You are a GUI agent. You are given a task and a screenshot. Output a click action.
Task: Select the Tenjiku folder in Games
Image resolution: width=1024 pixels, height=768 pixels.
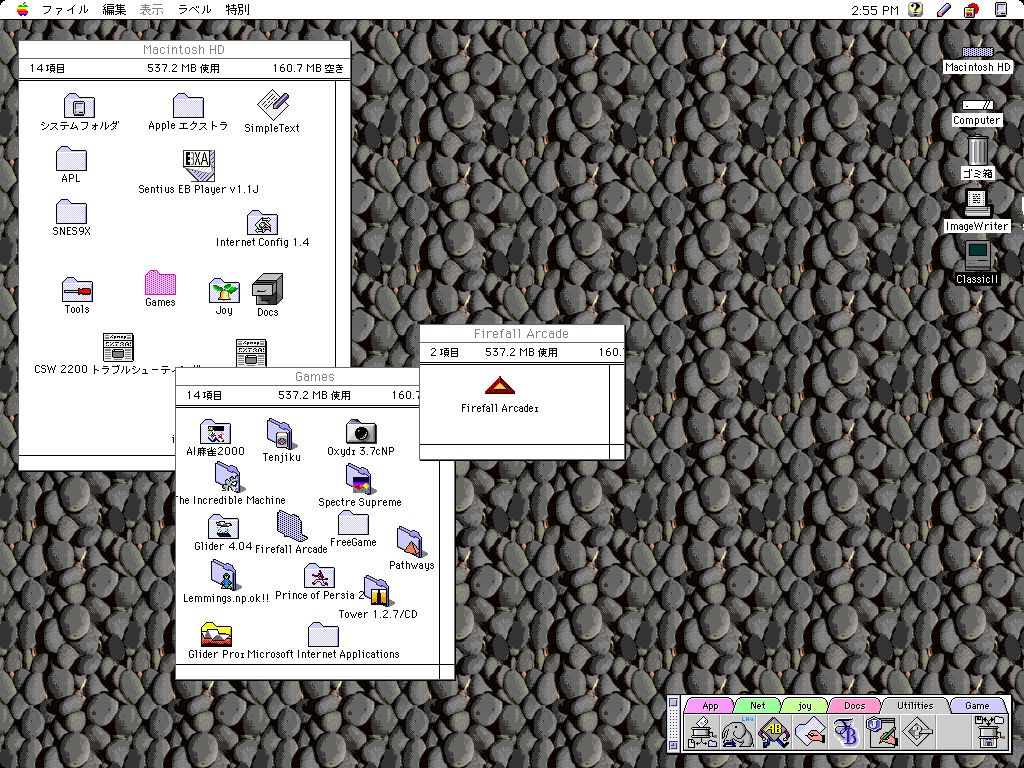(281, 434)
